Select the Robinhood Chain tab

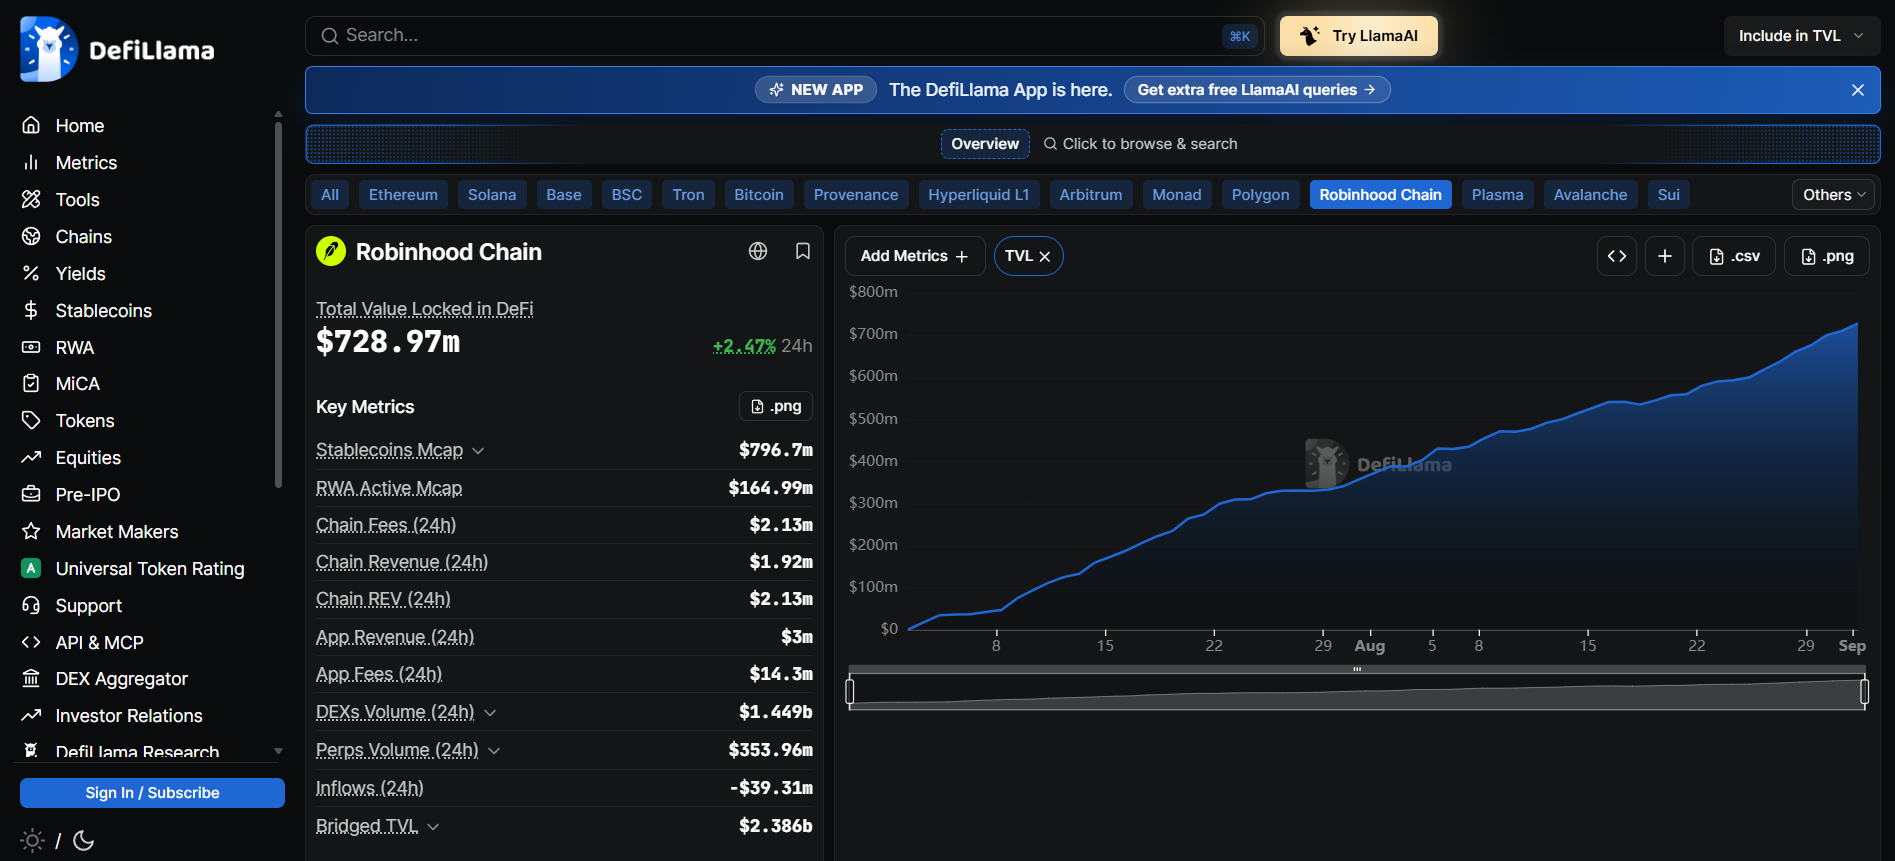click(x=1380, y=195)
